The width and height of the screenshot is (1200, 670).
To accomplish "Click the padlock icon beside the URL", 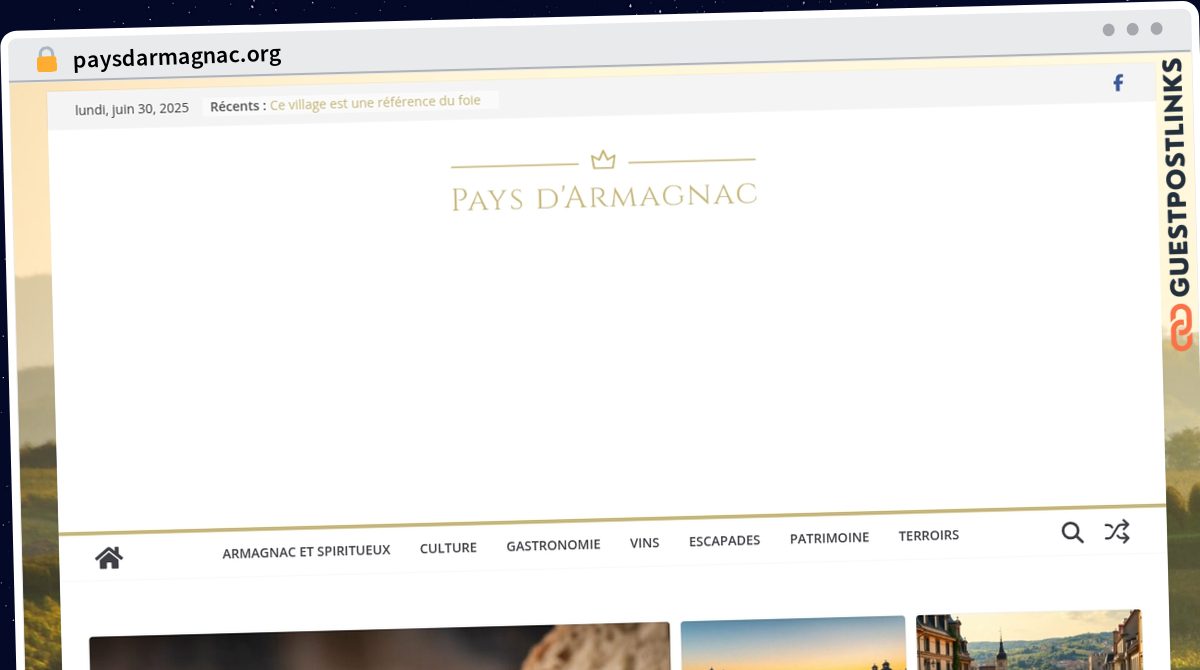I will pyautogui.click(x=47, y=60).
